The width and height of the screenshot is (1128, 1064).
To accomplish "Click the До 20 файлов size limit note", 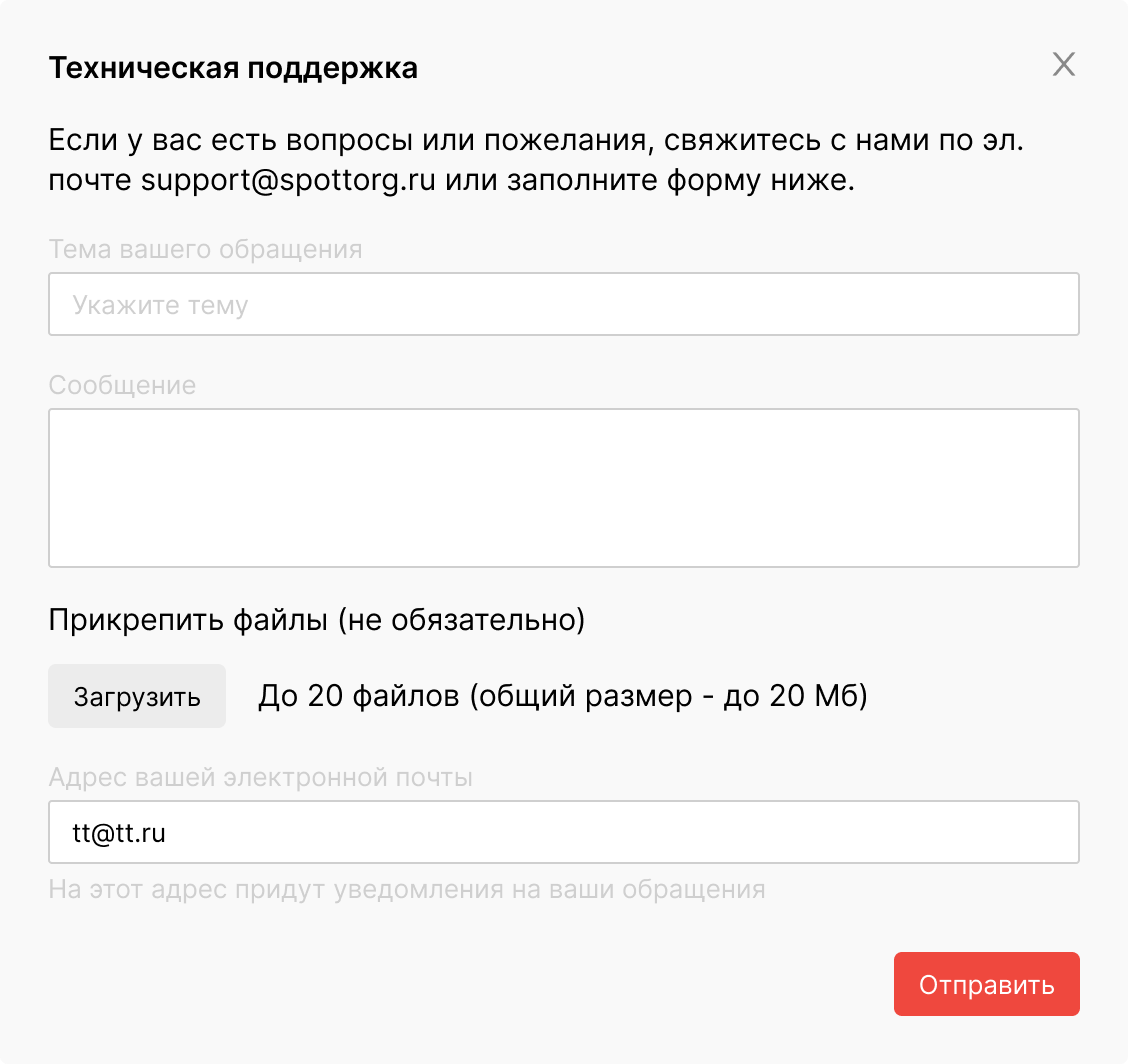I will (562, 696).
